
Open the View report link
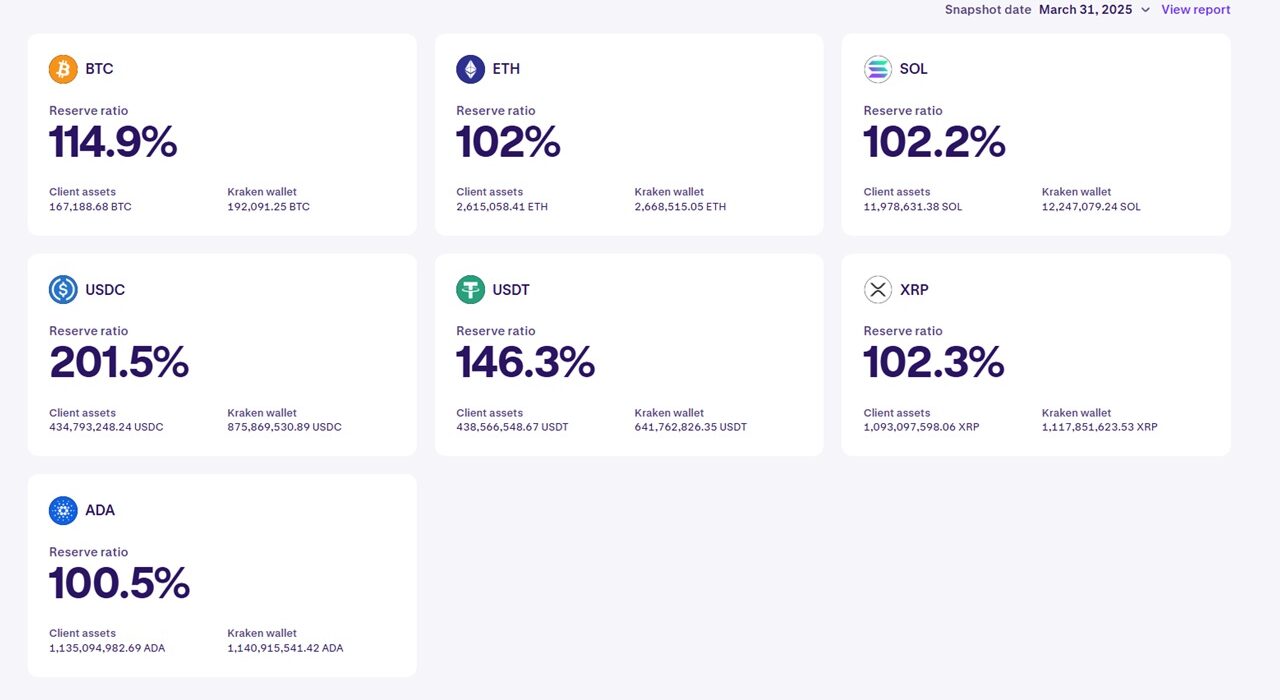[1196, 10]
